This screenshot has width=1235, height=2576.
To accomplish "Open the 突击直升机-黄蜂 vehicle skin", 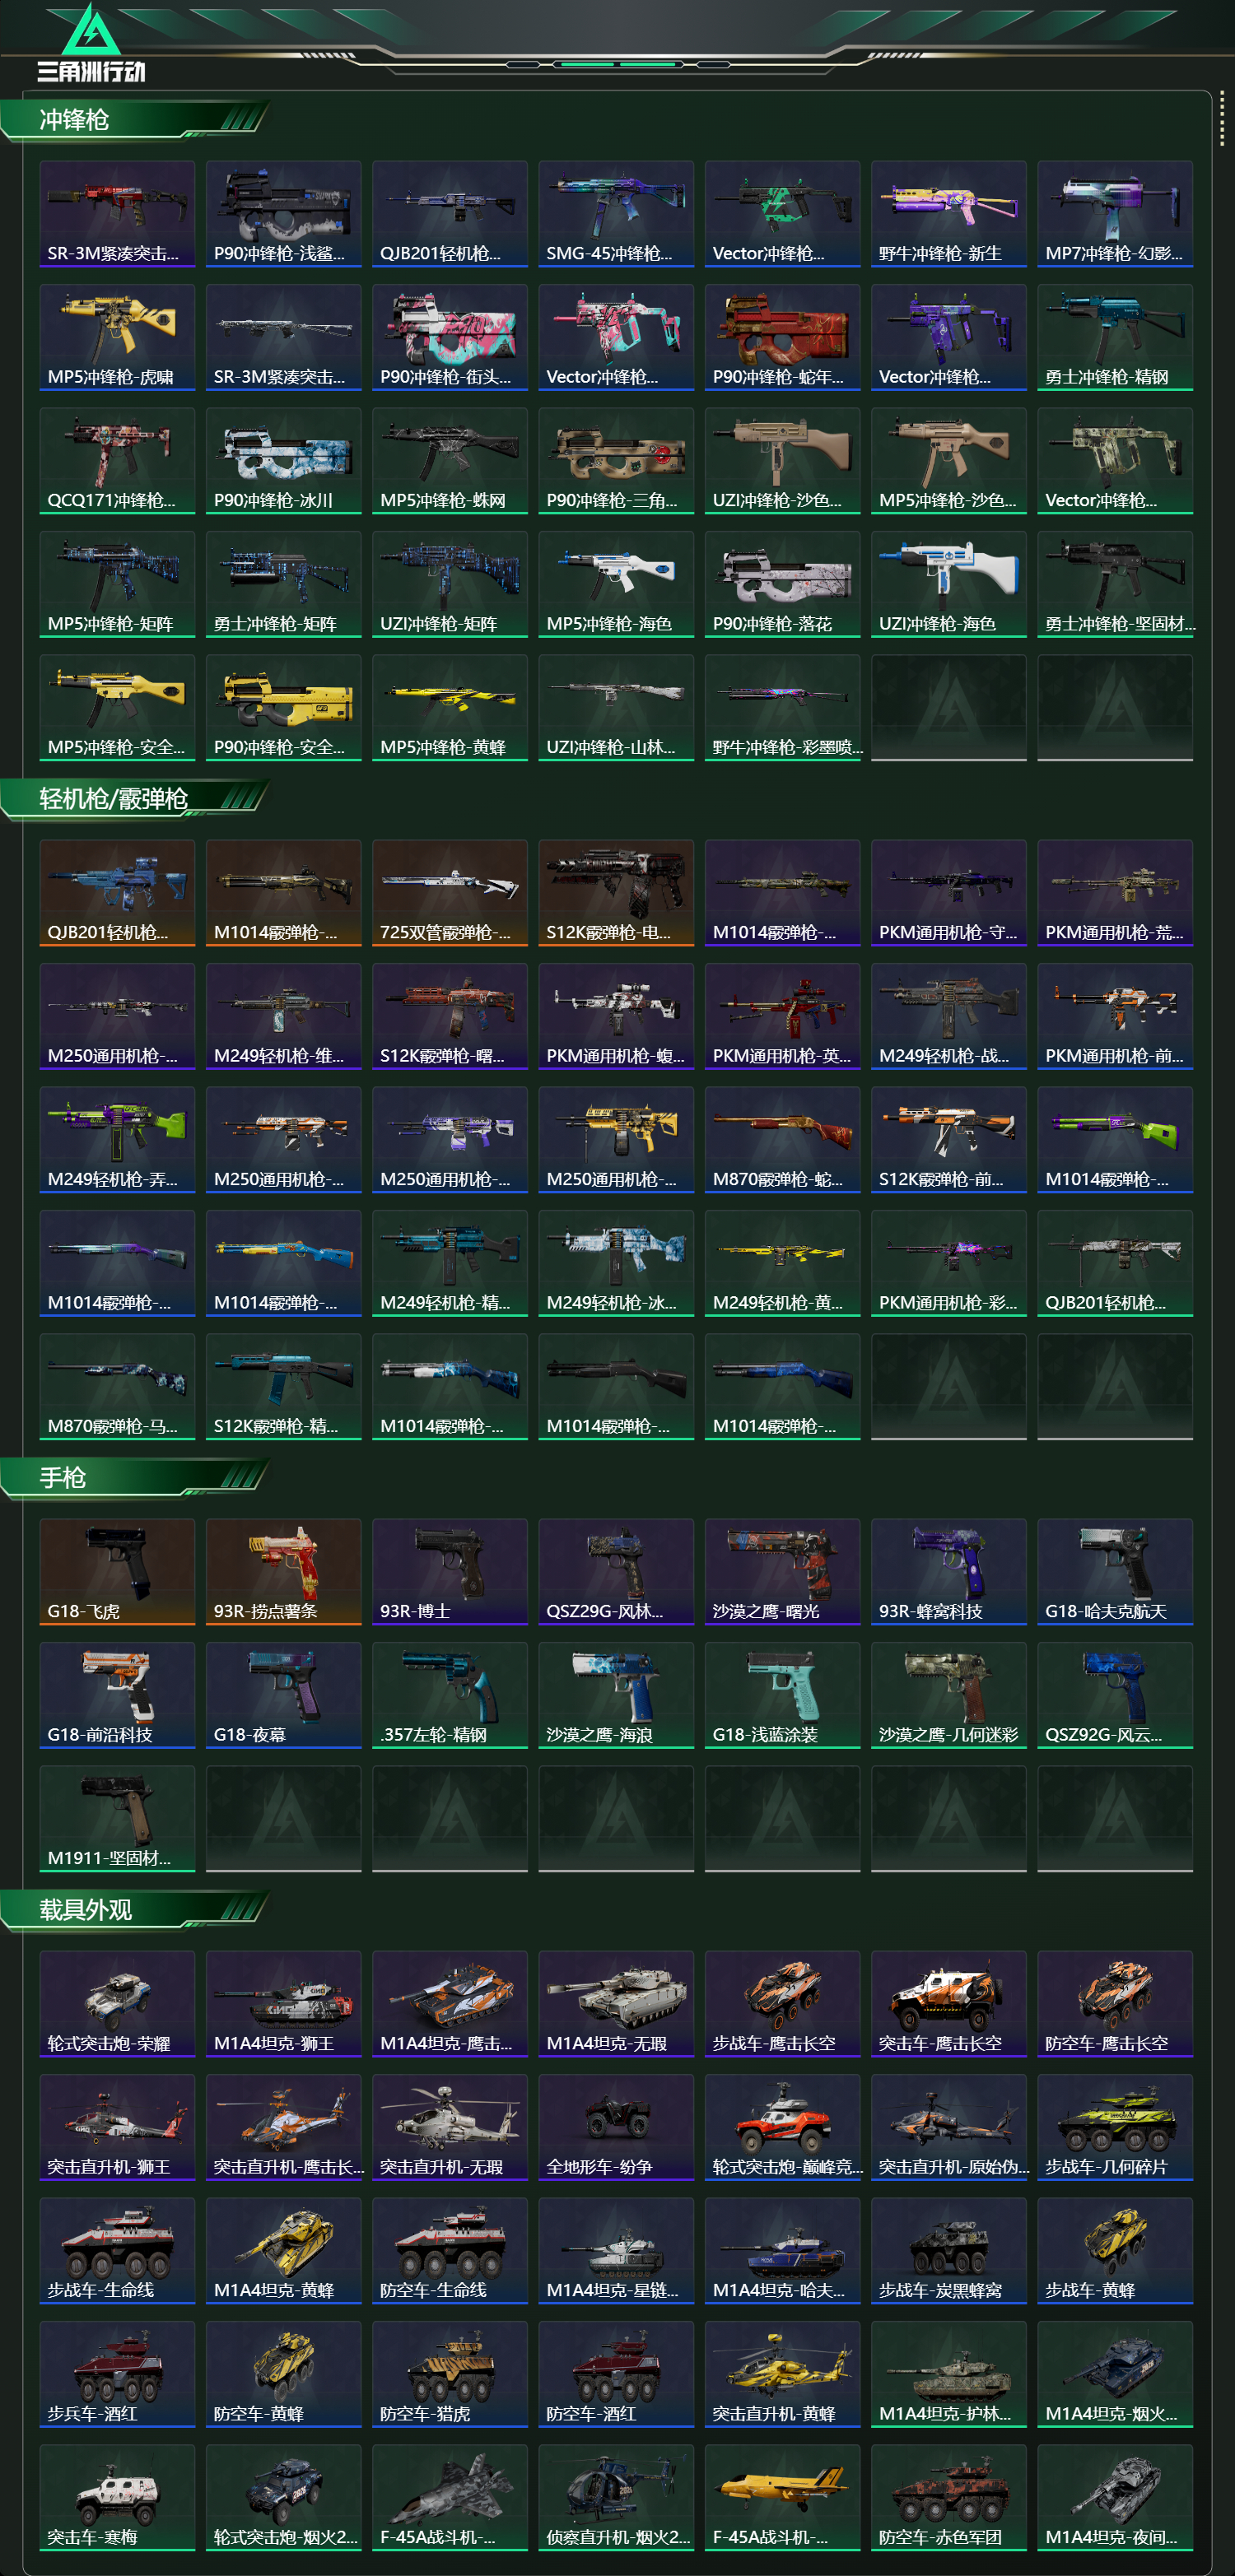I will [782, 2374].
